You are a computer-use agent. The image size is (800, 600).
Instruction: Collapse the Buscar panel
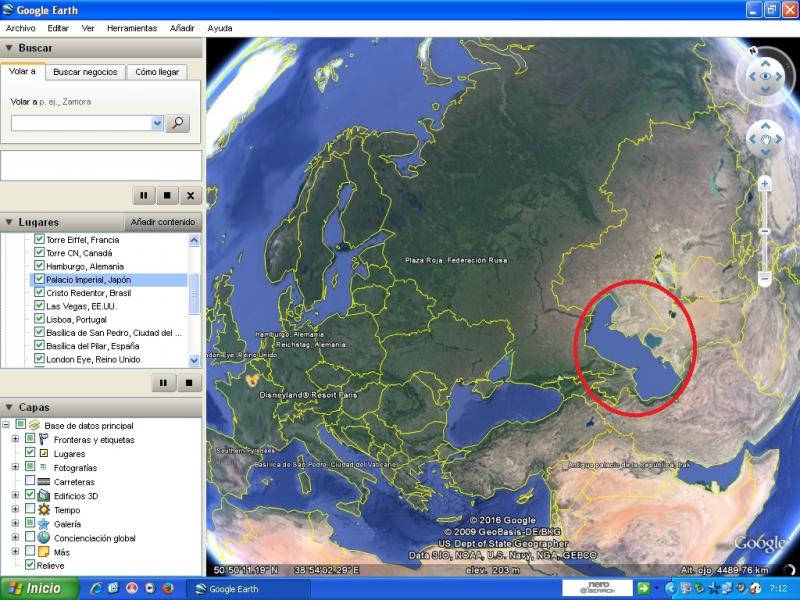pyautogui.click(x=9, y=48)
